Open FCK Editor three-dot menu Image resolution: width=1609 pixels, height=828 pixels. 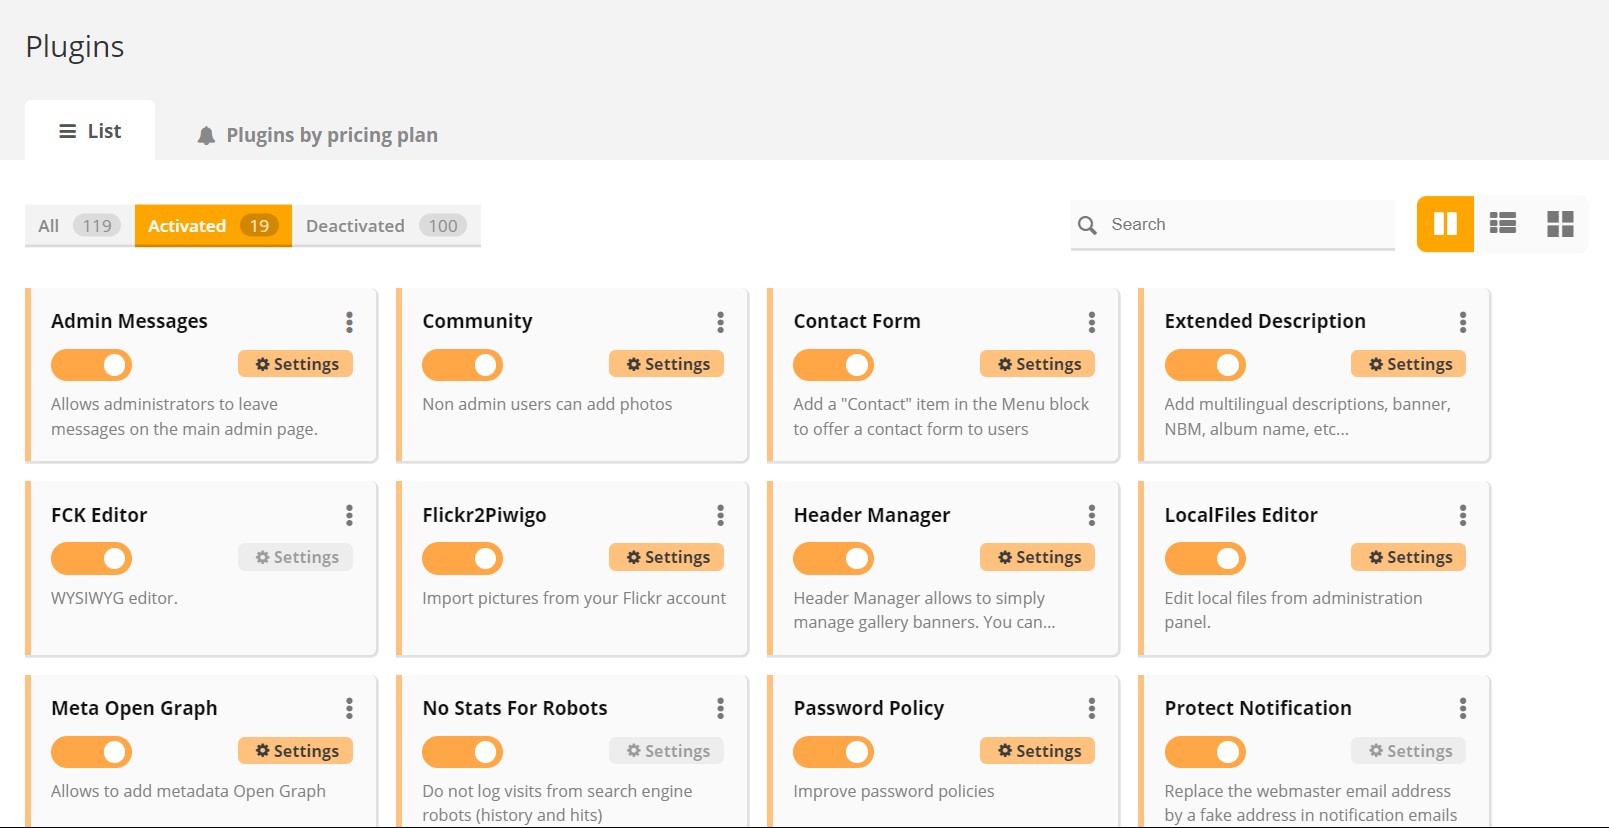(x=349, y=515)
